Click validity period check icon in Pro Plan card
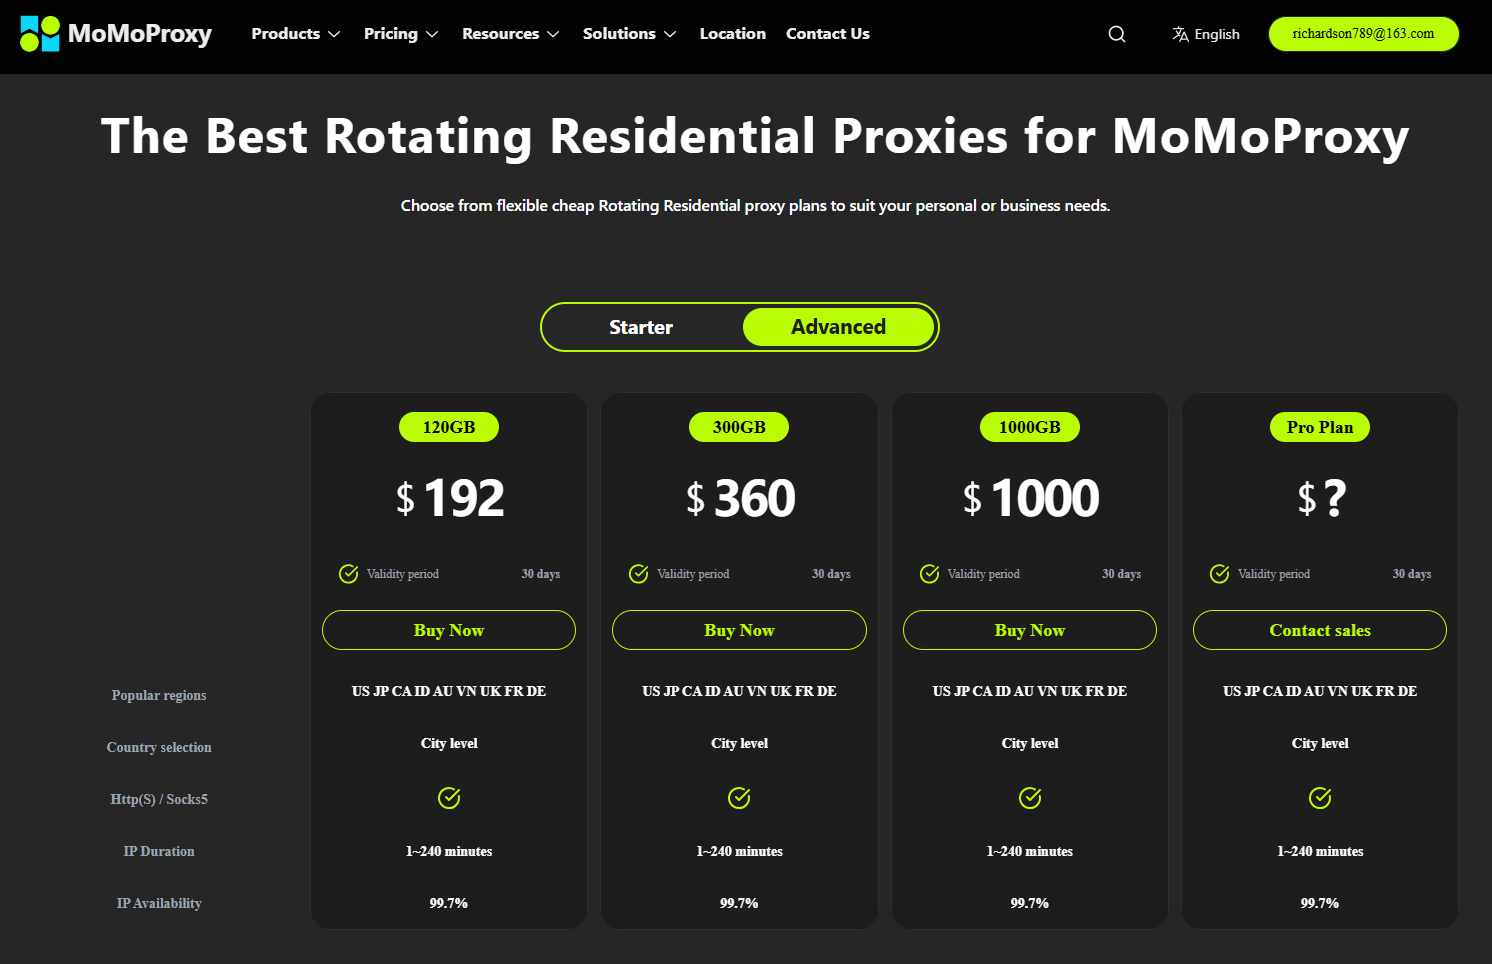The width and height of the screenshot is (1492, 964). [1220, 574]
